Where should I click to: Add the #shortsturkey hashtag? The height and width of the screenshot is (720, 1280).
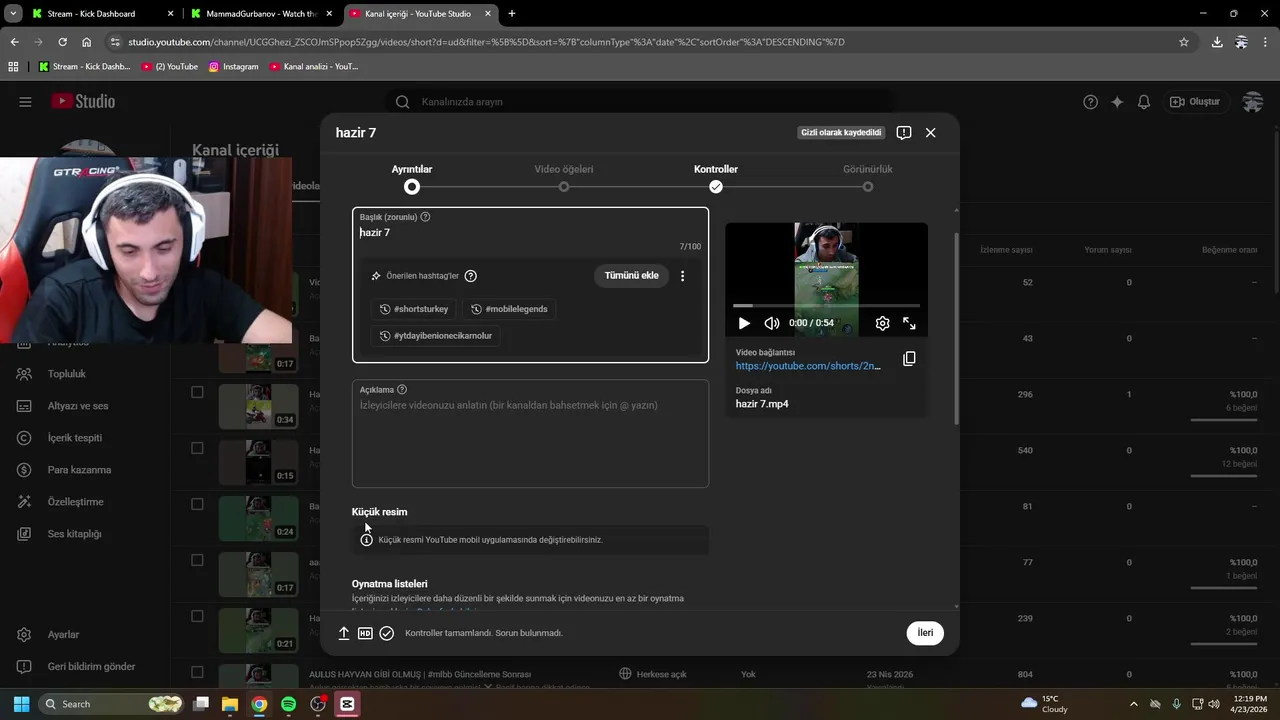[x=415, y=309]
